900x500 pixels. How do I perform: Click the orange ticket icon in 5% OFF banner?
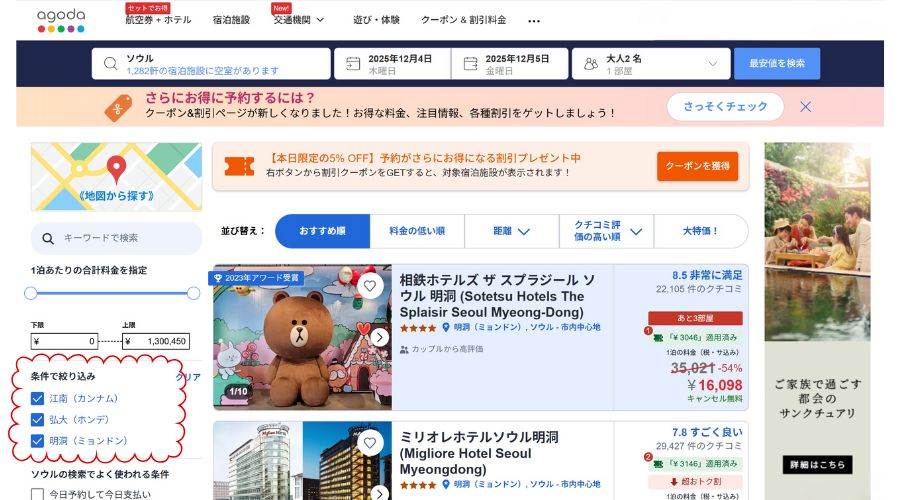239,166
